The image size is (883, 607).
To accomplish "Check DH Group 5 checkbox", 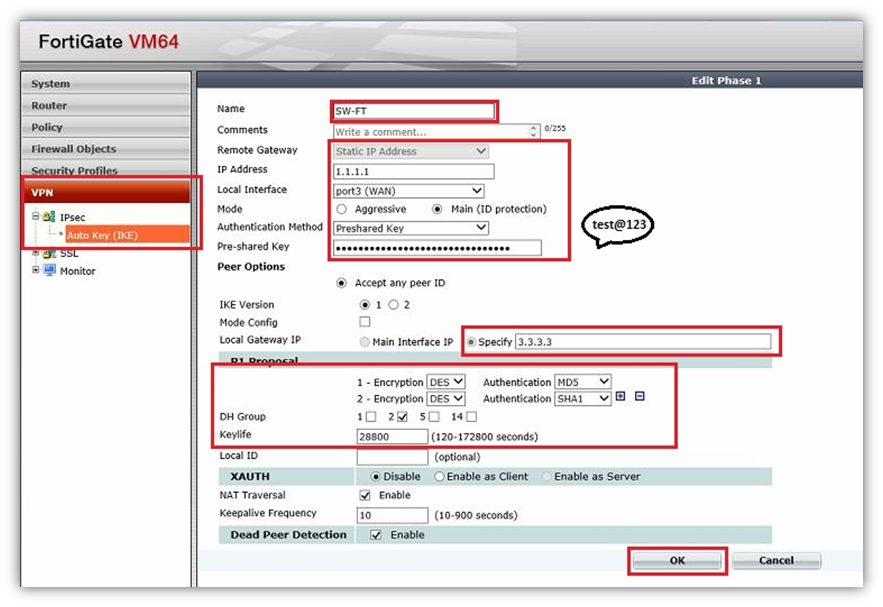I will pyautogui.click(x=434, y=417).
